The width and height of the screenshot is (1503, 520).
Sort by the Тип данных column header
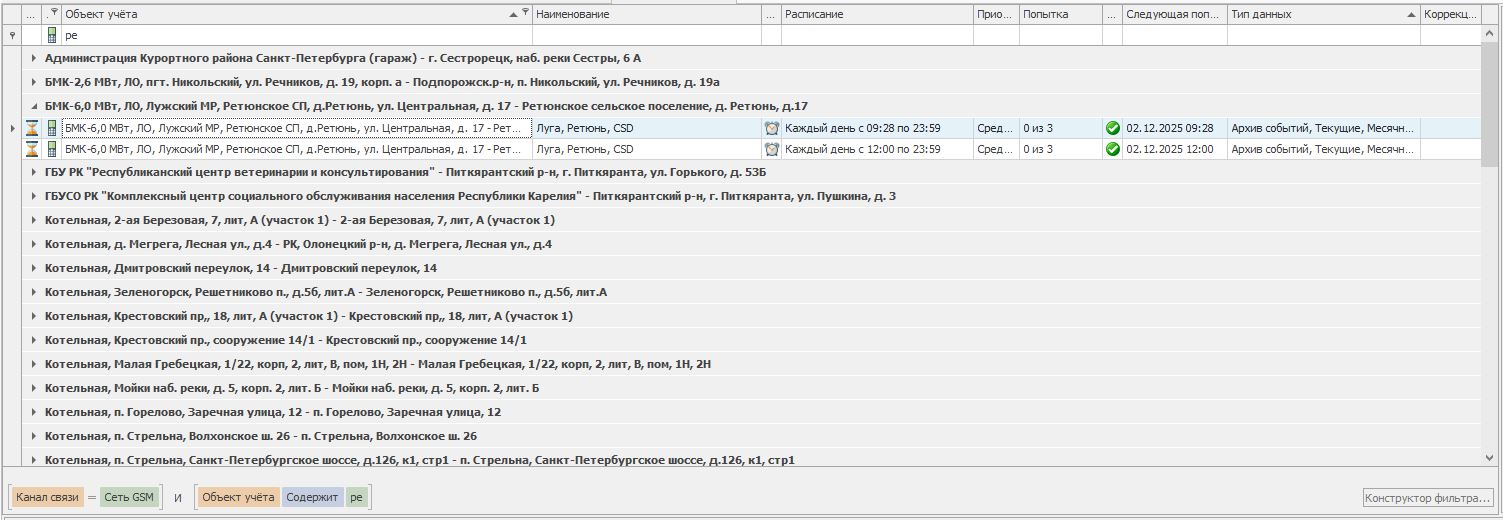click(x=1322, y=14)
